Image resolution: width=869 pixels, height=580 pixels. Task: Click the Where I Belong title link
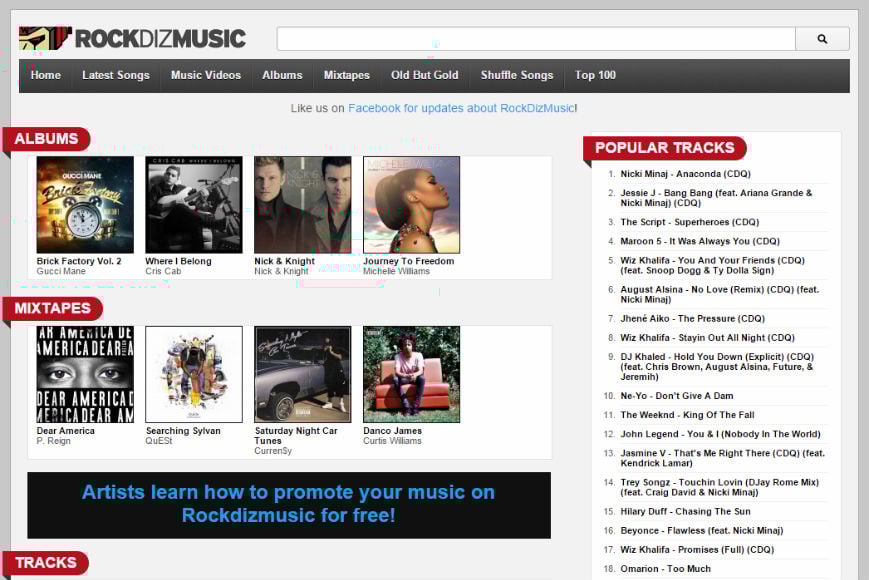click(x=178, y=261)
